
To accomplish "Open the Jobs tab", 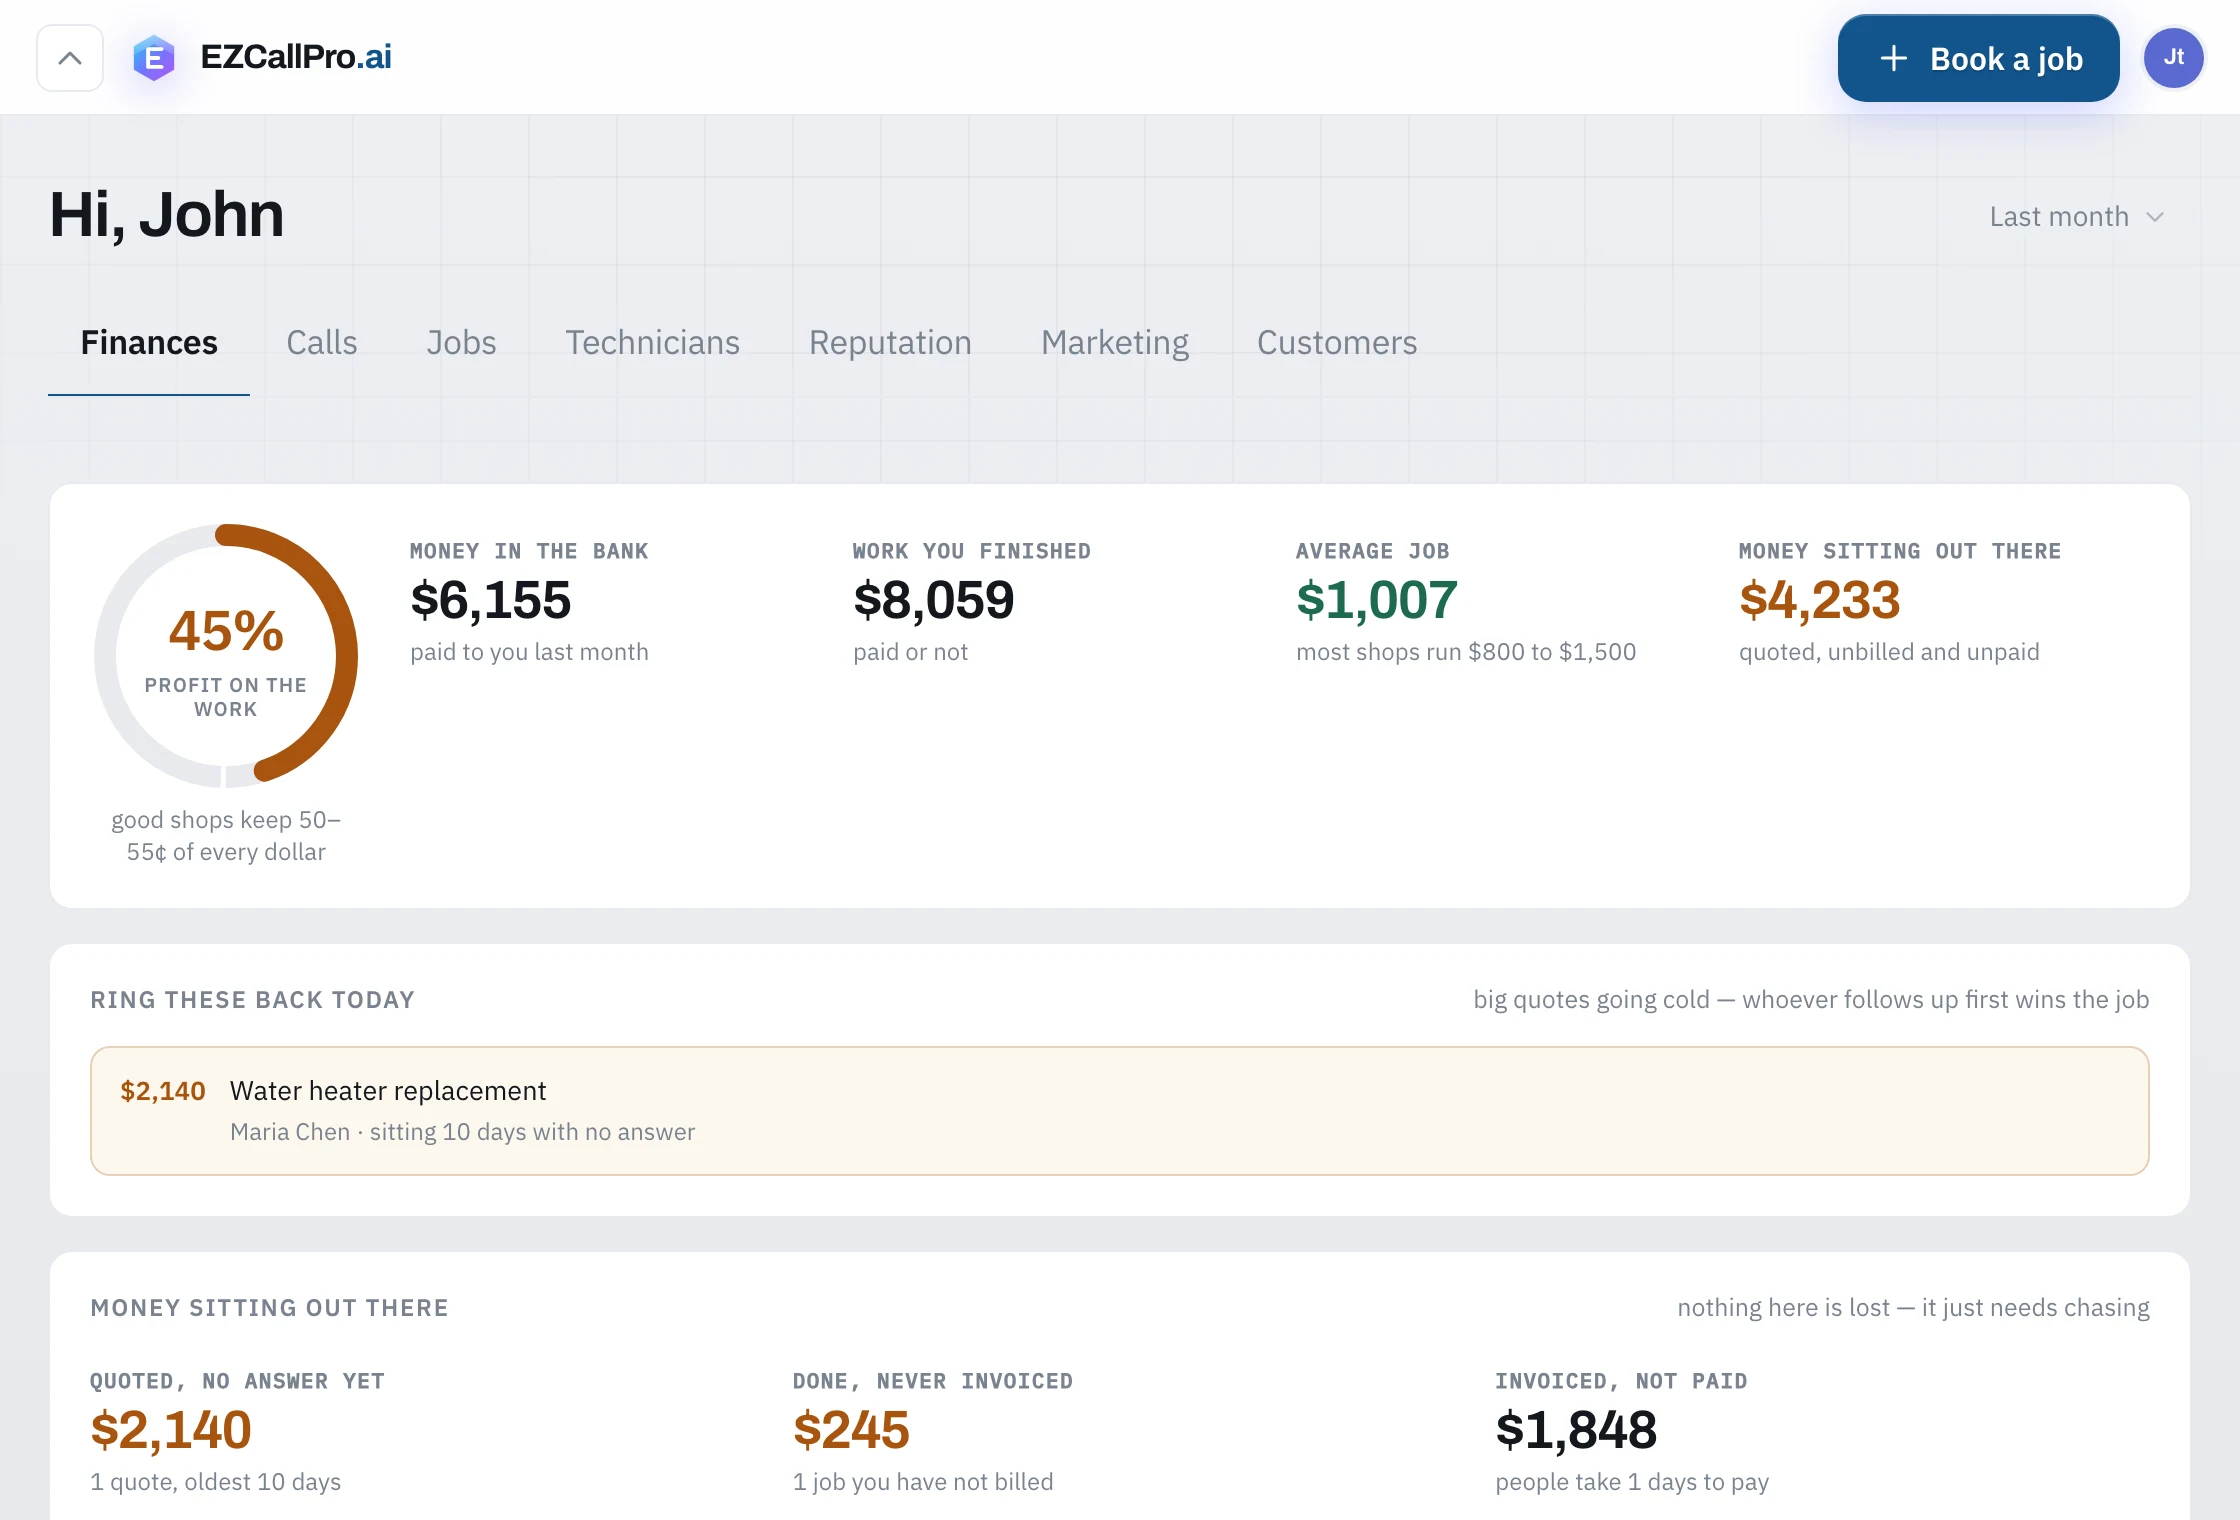I will 461,343.
